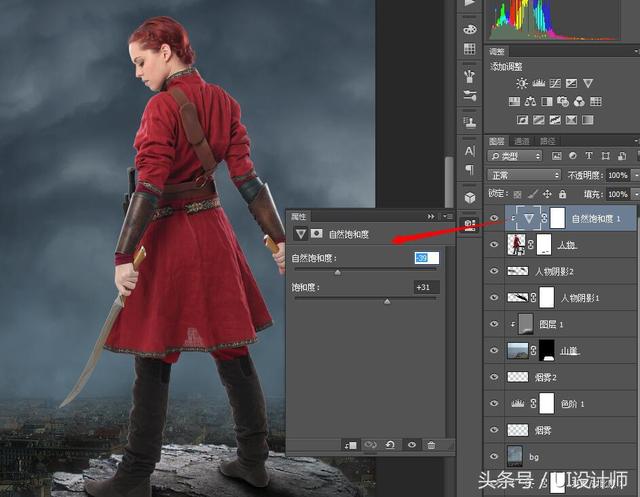Image resolution: width=640 pixels, height=497 pixels.
Task: Add a Gradient Map adjustment layer
Action: tap(588, 120)
